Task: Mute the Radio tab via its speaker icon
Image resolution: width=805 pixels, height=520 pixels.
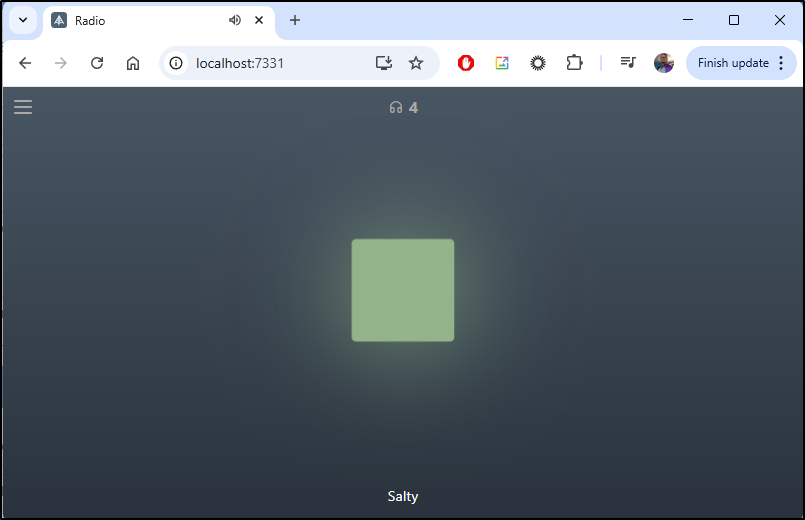Action: 235,21
